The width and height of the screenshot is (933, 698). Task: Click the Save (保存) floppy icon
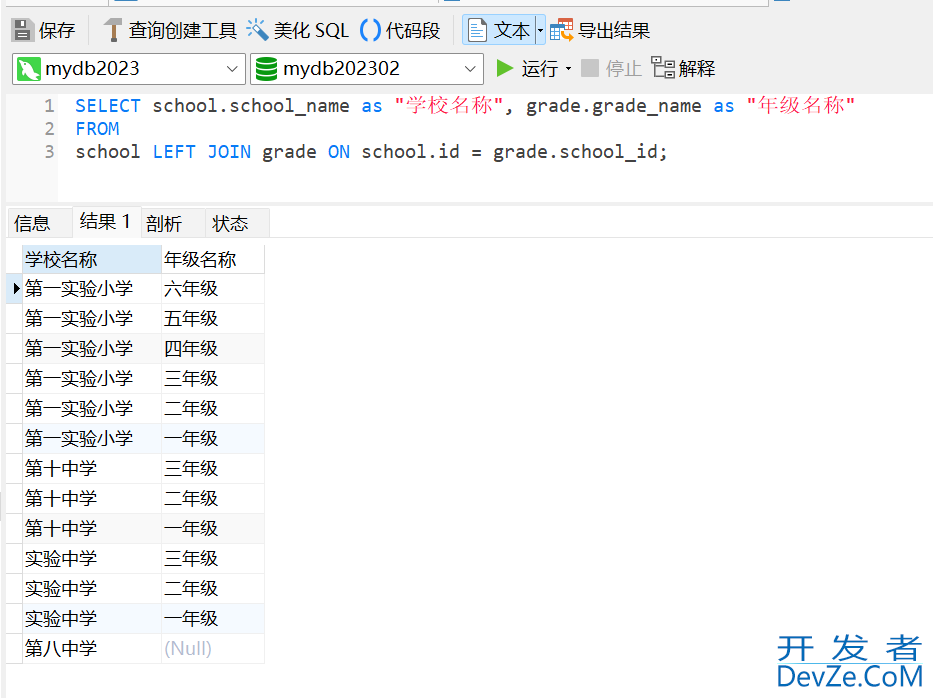pyautogui.click(x=23, y=30)
